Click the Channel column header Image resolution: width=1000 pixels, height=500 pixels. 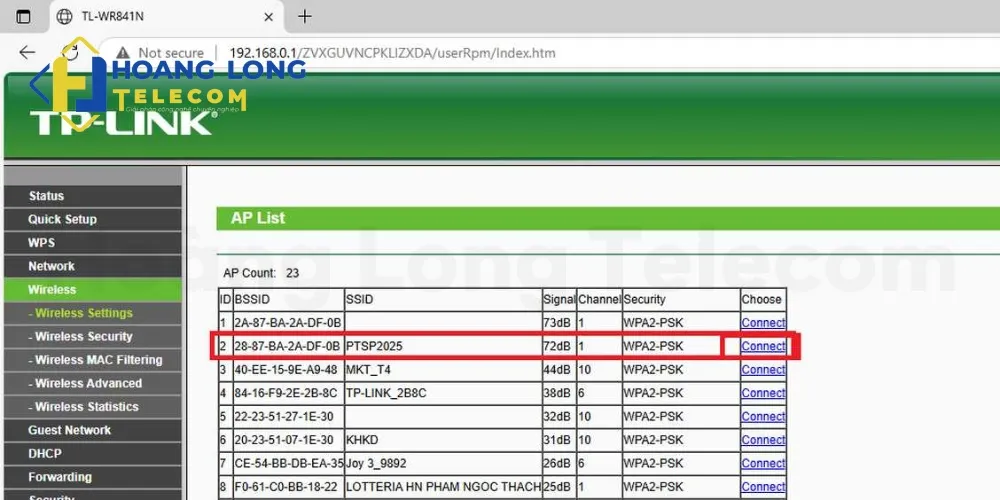click(x=599, y=299)
